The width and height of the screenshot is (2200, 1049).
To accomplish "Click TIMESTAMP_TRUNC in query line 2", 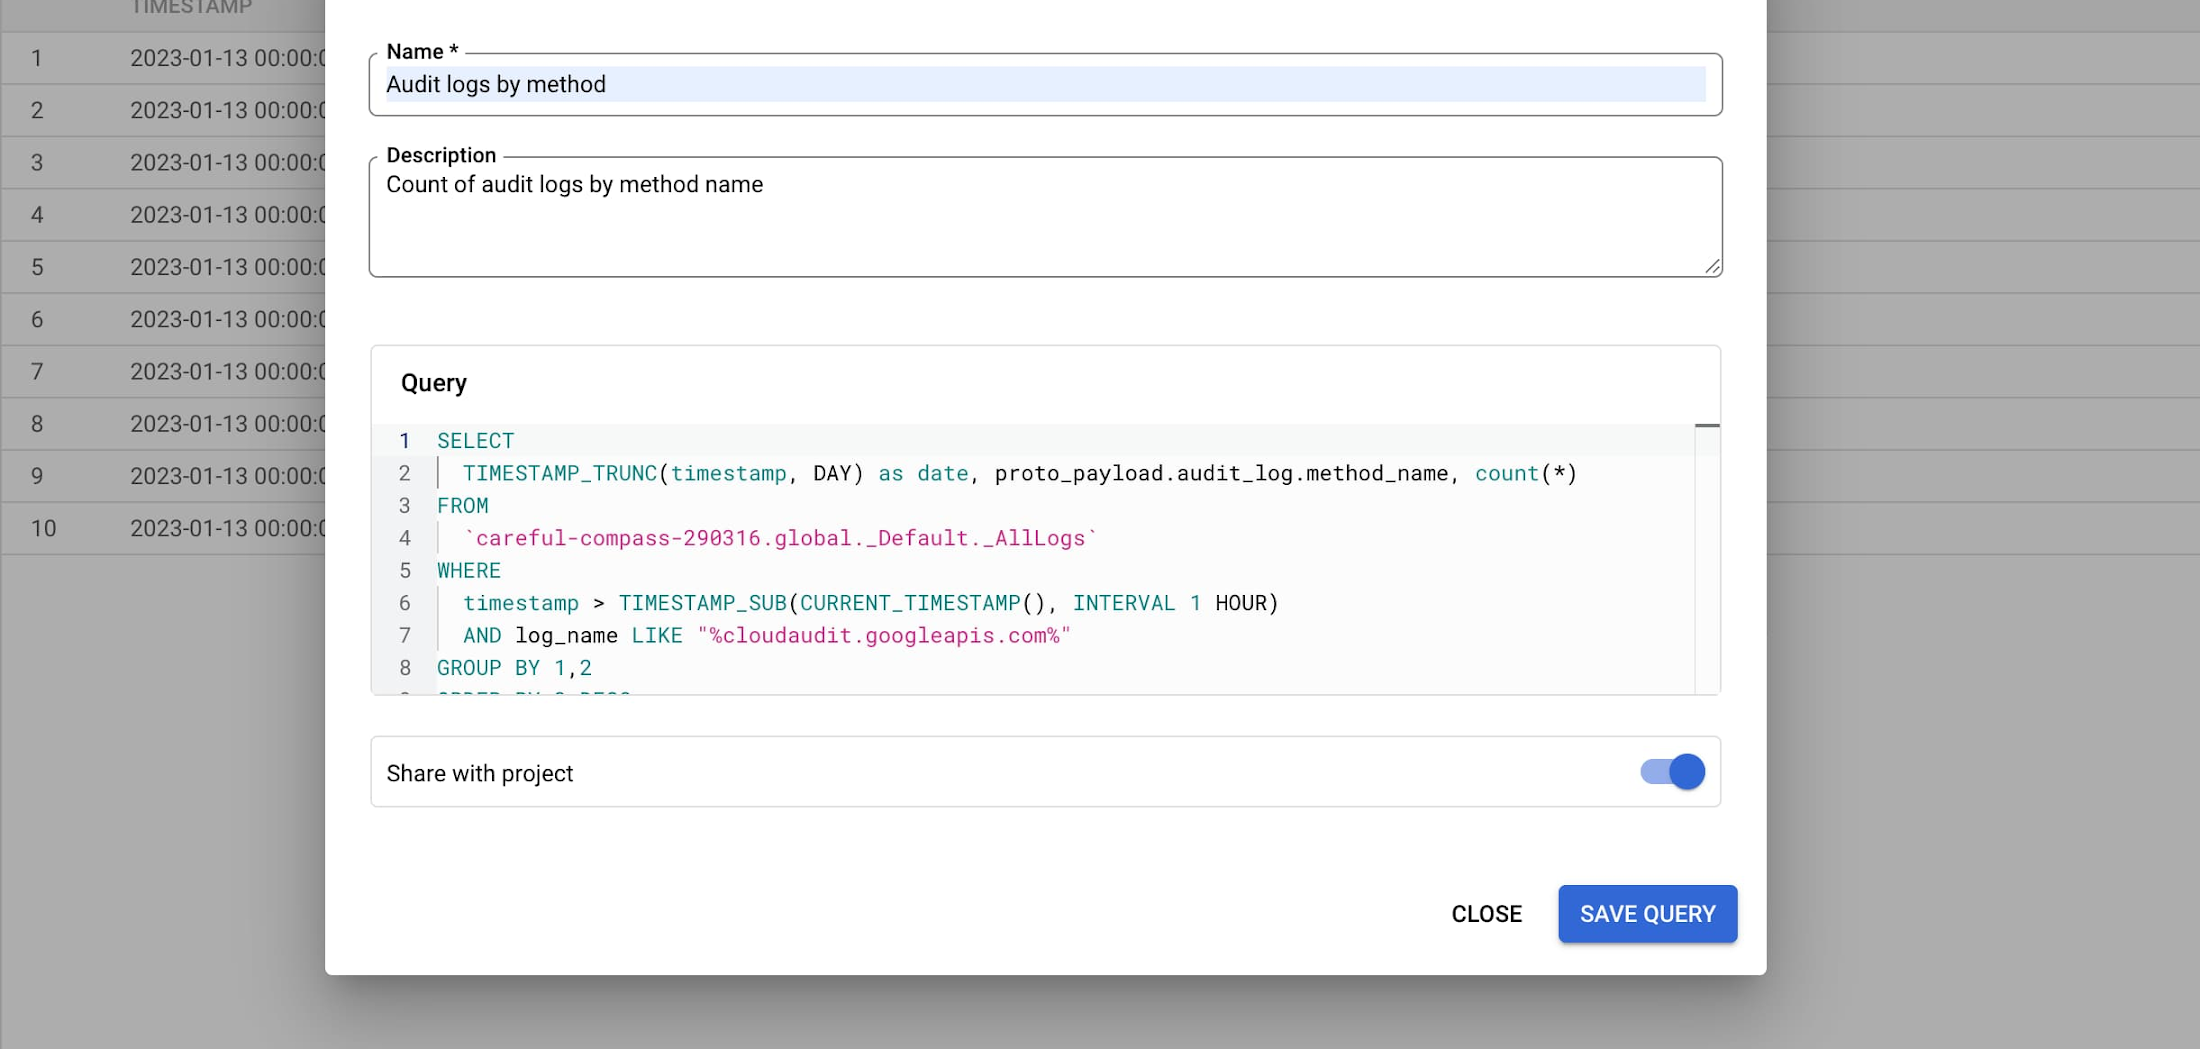I will click(x=559, y=474).
